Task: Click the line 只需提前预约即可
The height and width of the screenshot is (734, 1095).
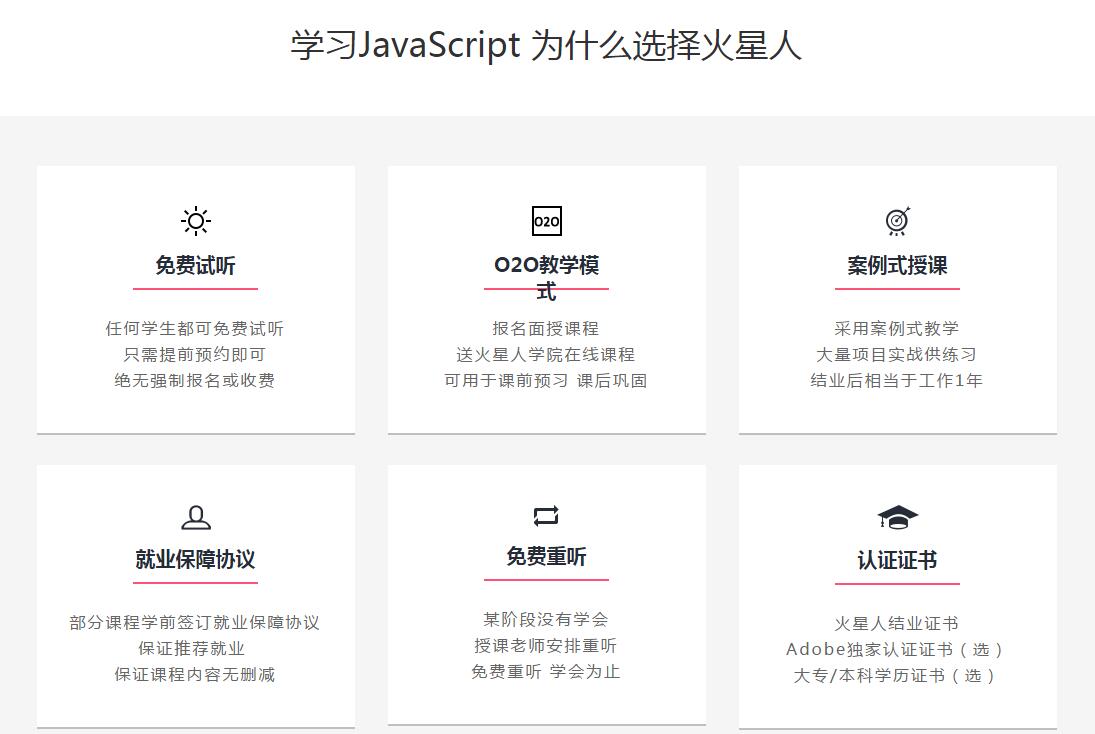Action: click(x=195, y=354)
